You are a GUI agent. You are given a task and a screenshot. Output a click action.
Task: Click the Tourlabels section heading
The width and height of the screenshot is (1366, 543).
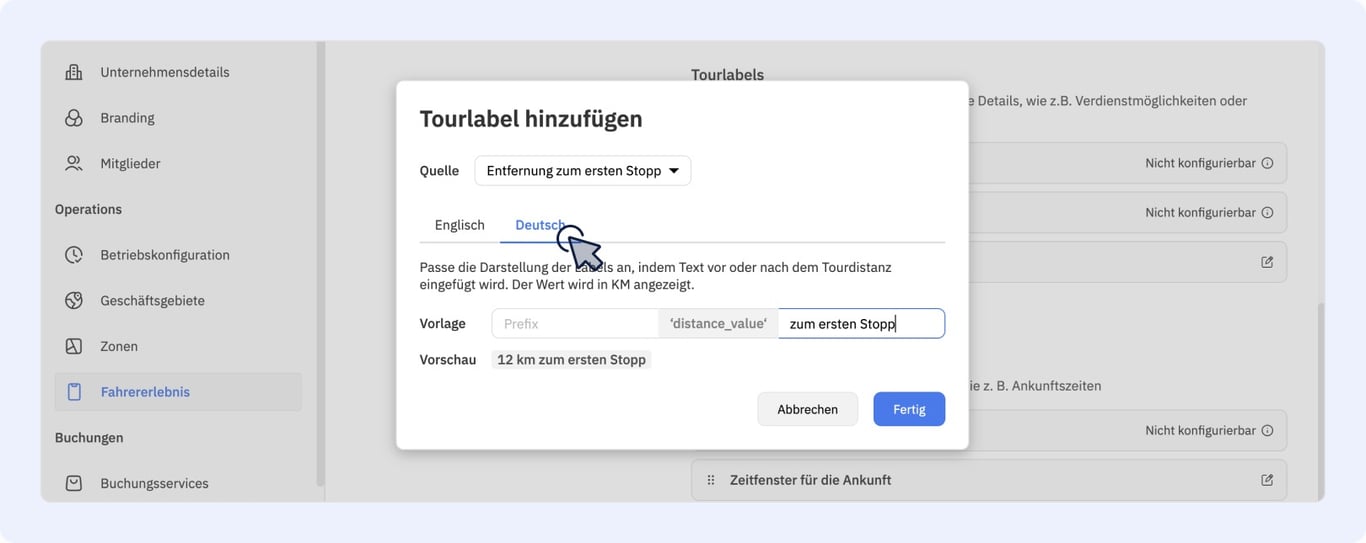coord(727,75)
